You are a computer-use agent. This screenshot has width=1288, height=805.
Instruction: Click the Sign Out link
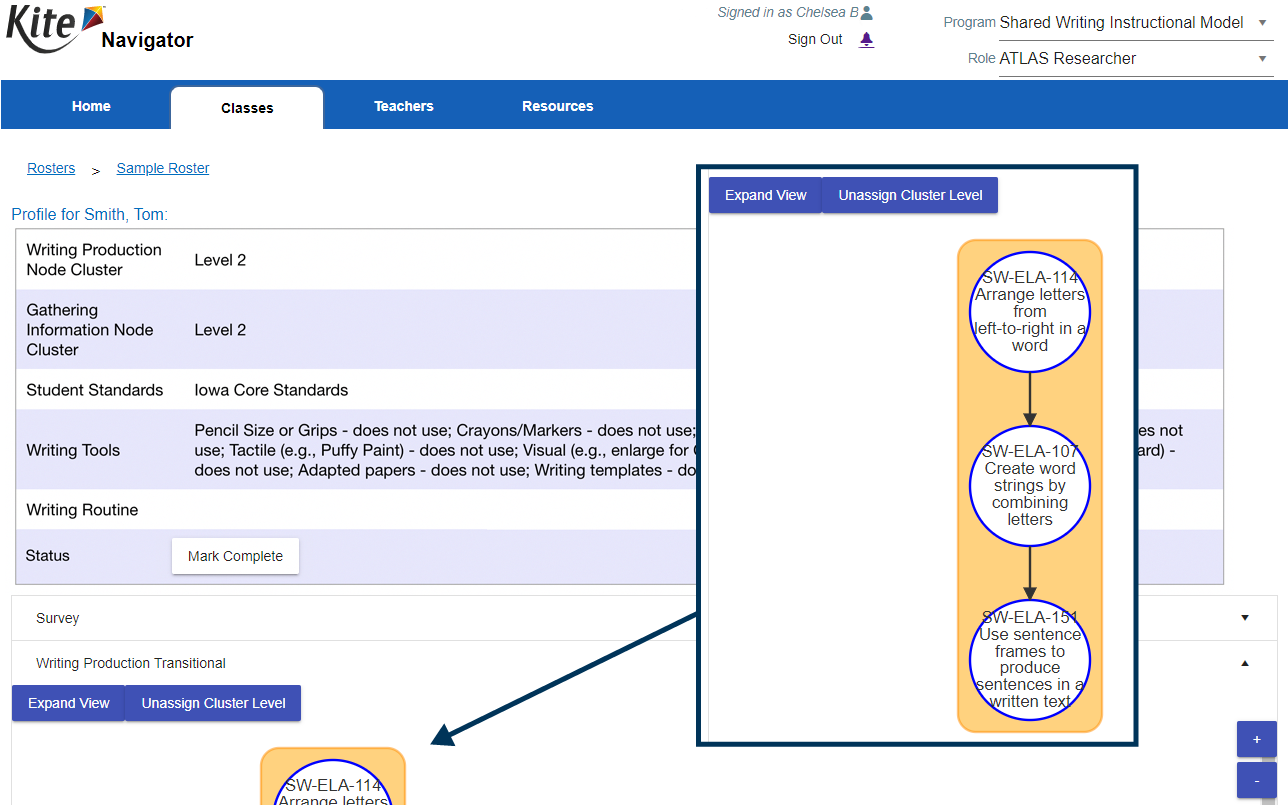tap(815, 40)
